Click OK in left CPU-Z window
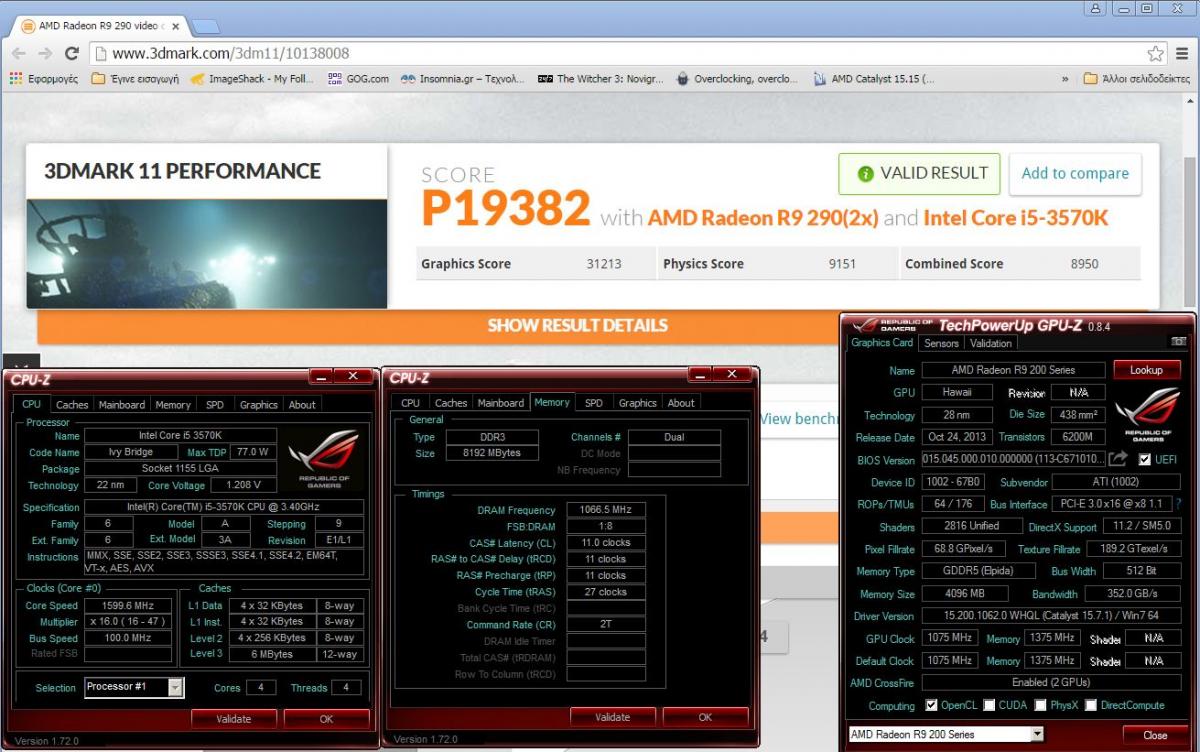Viewport: 1200px width, 752px height. point(326,718)
